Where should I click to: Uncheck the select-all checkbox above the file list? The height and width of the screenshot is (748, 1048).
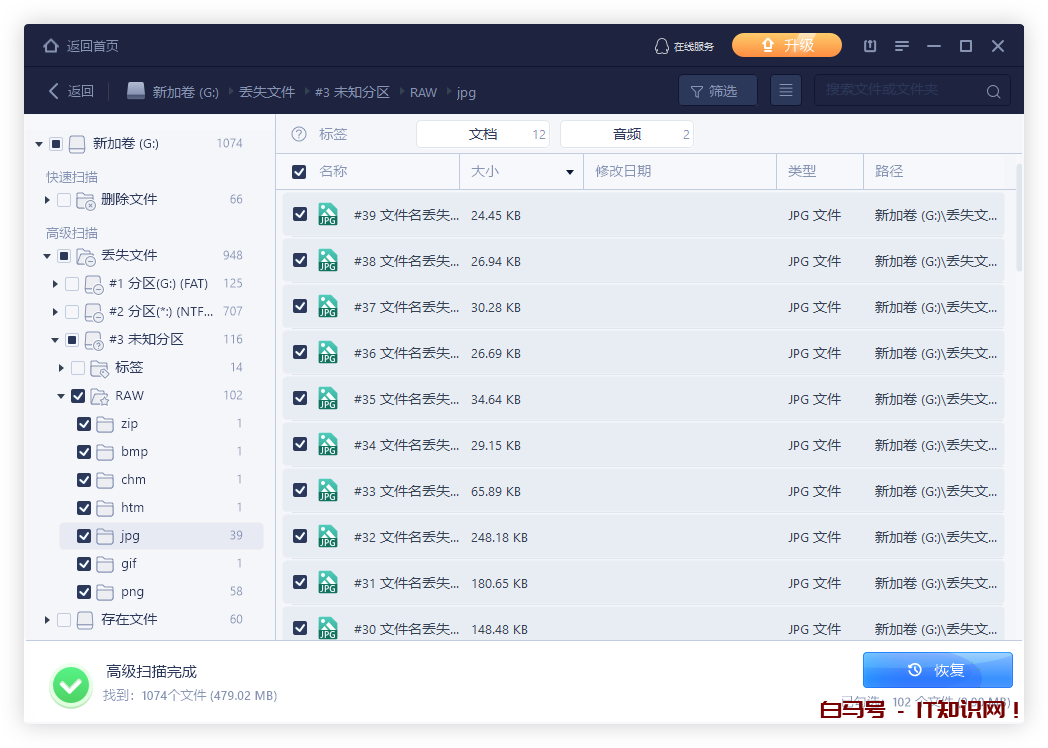pos(298,171)
